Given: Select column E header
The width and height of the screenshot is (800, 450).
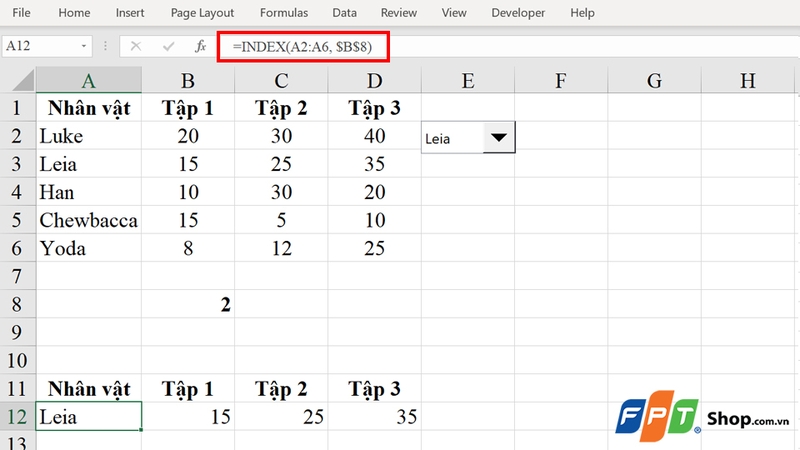Looking at the screenshot, I should click(468, 81).
